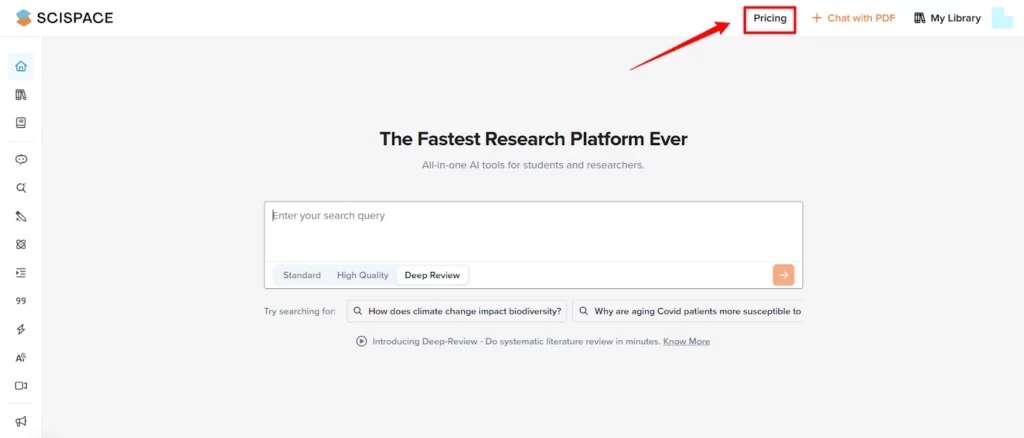Submit search with the orange arrow button

(783, 275)
